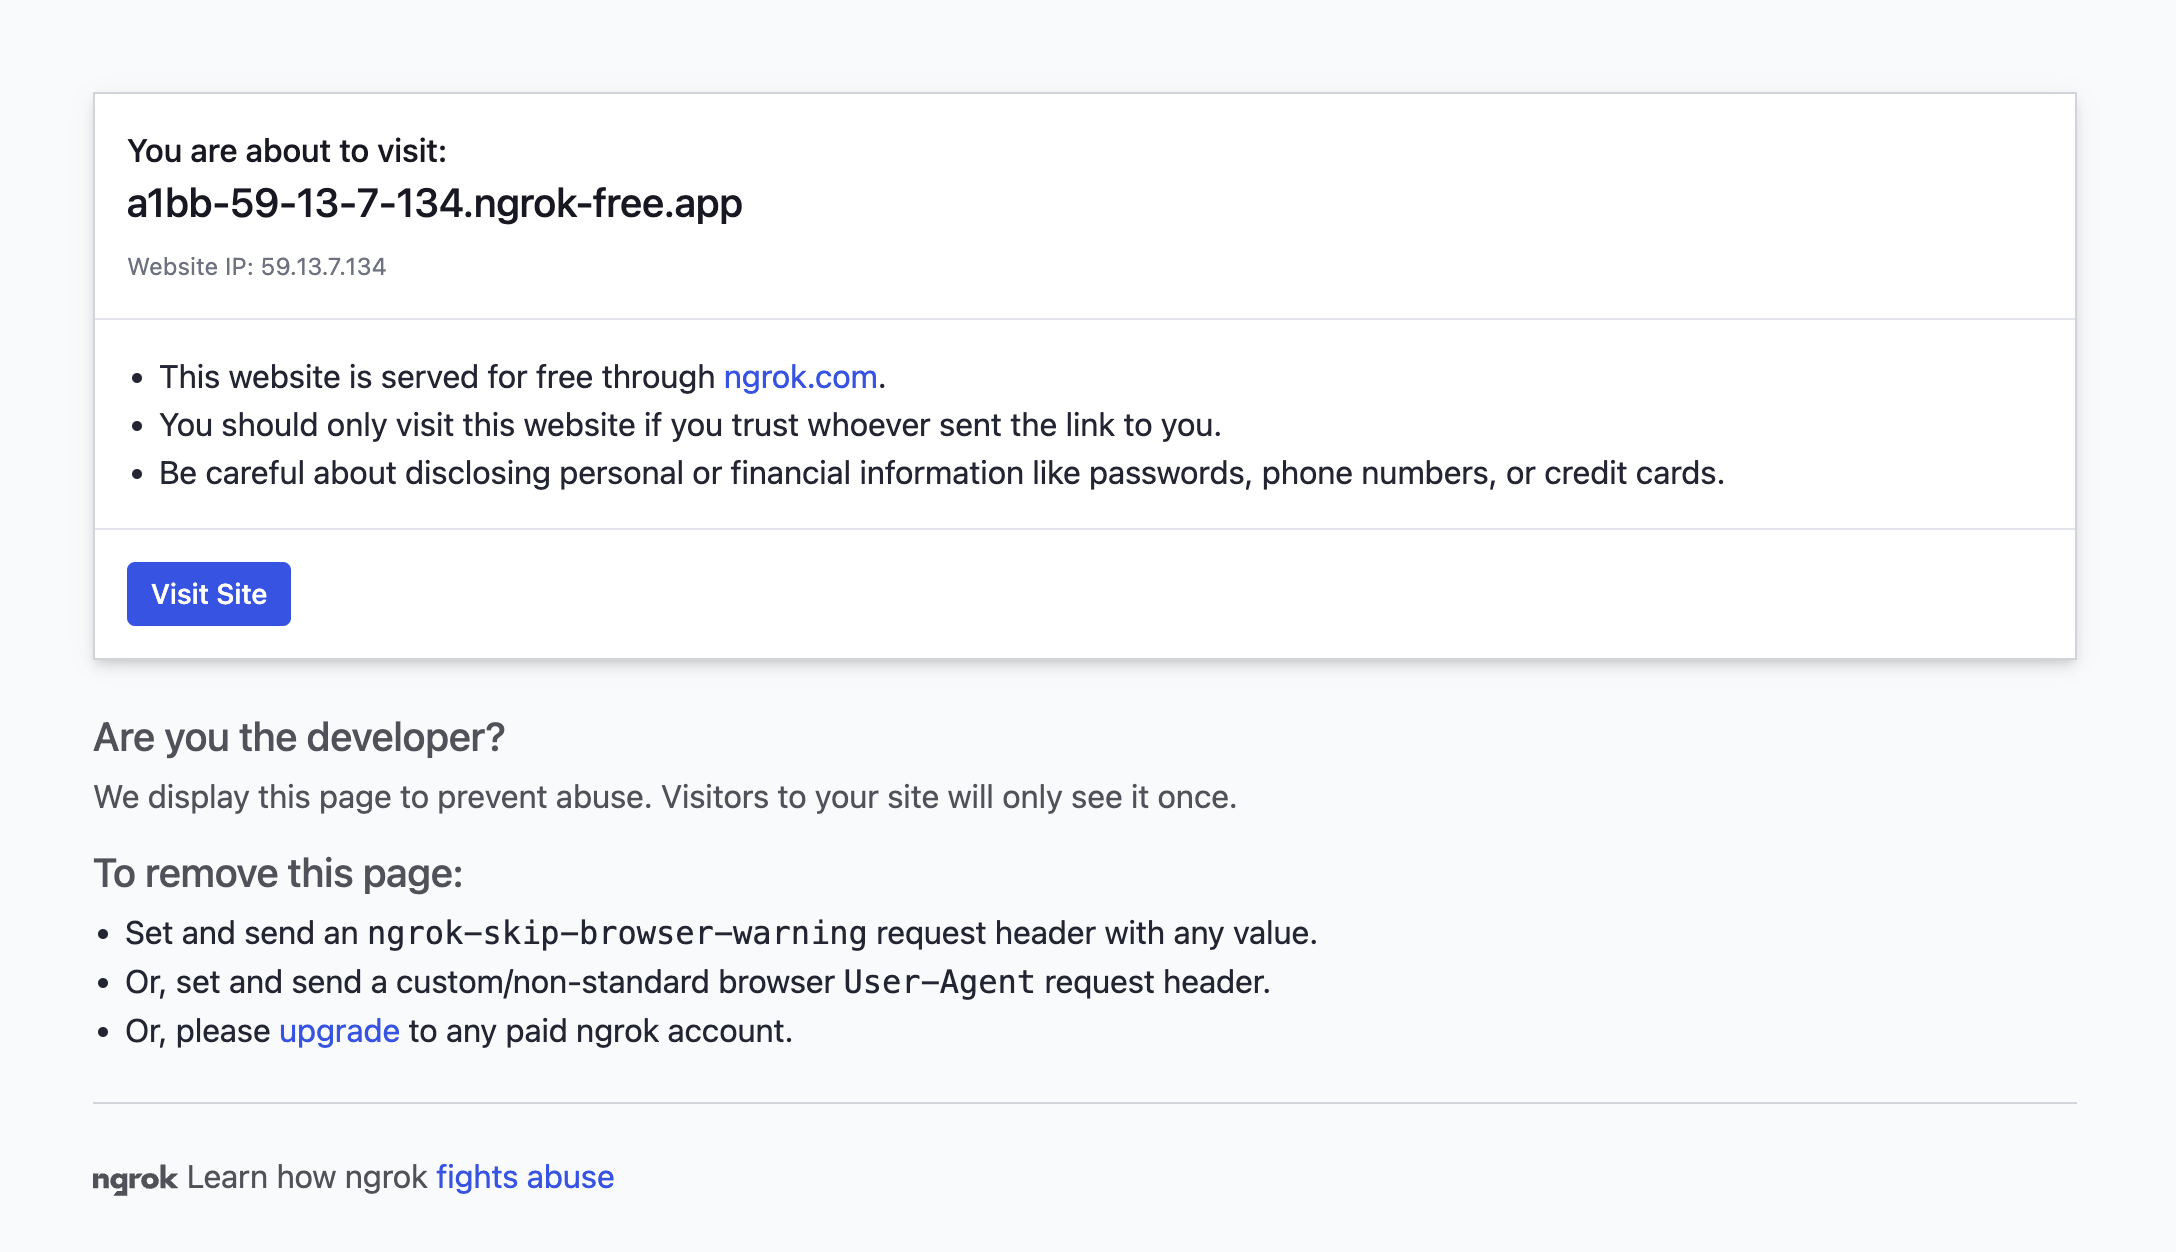Click the bullet about disclosing personal information
This screenshot has width=2176, height=1252.
[941, 473]
